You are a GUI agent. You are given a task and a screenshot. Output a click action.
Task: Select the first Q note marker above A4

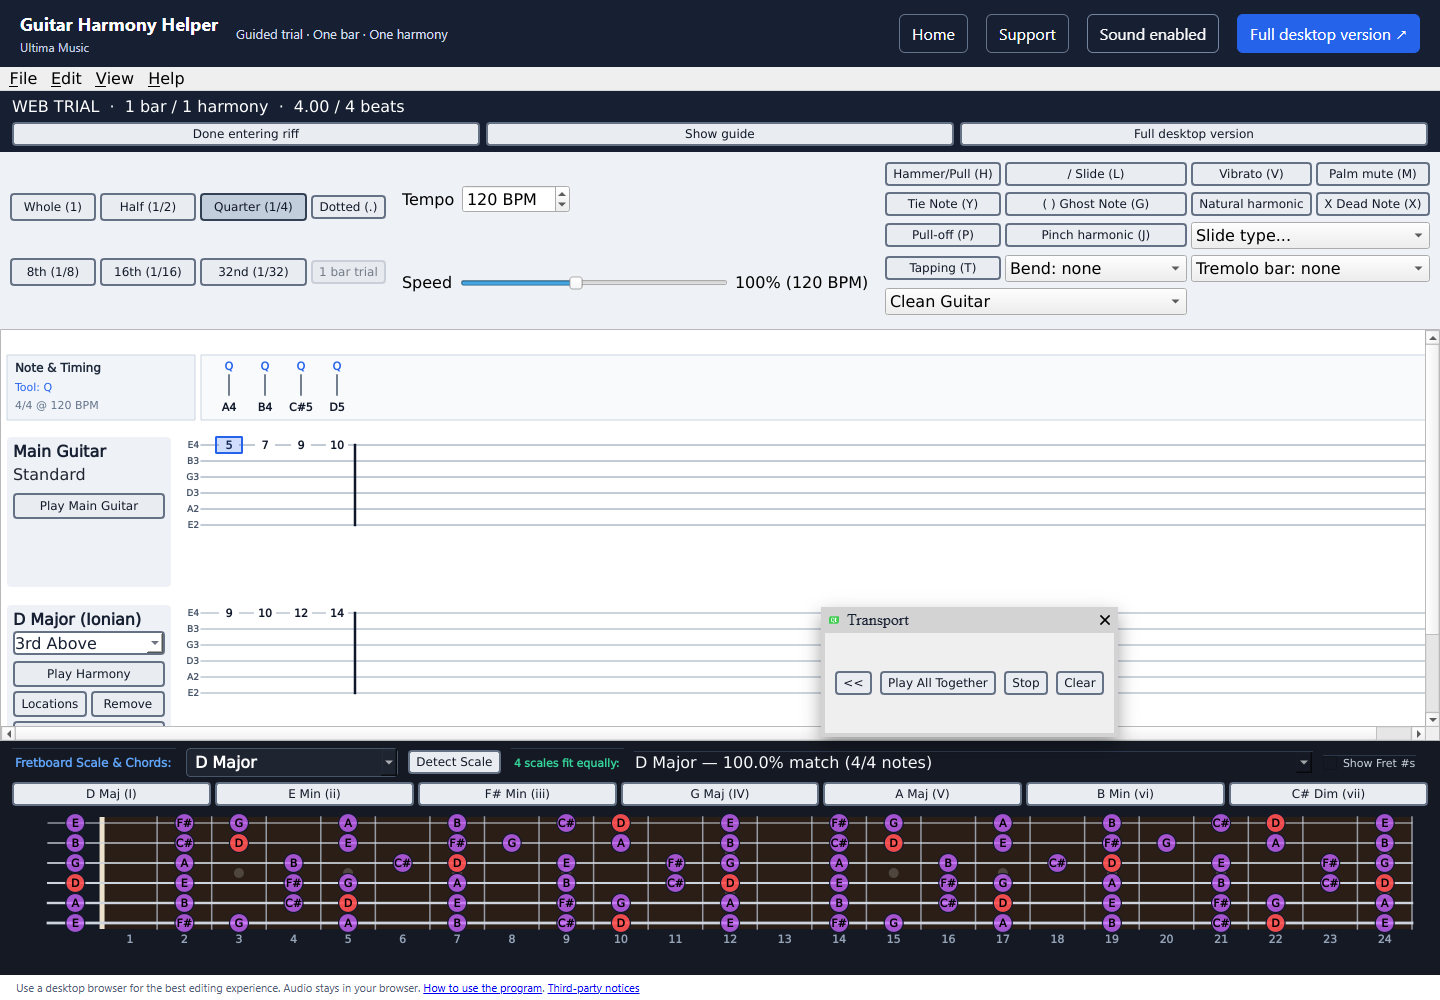(x=229, y=366)
